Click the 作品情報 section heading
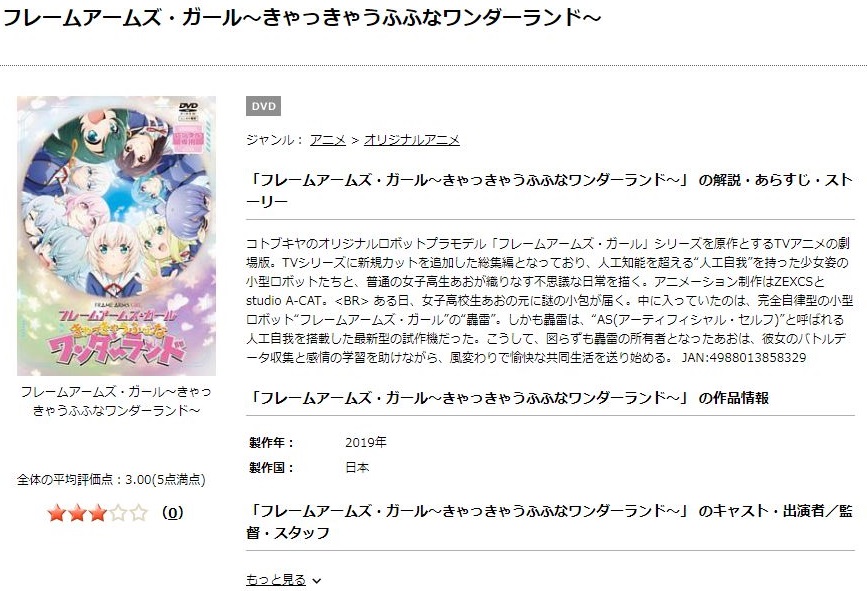Image resolution: width=867 pixels, height=591 pixels. (508, 398)
